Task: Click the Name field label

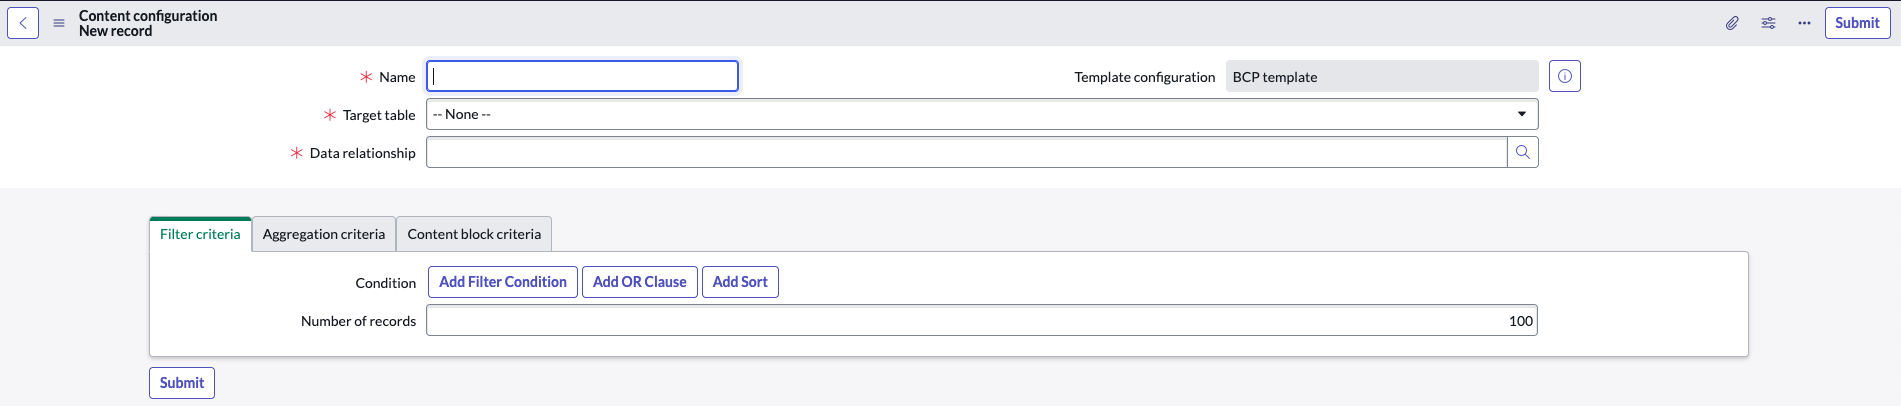Action: pyautogui.click(x=397, y=77)
